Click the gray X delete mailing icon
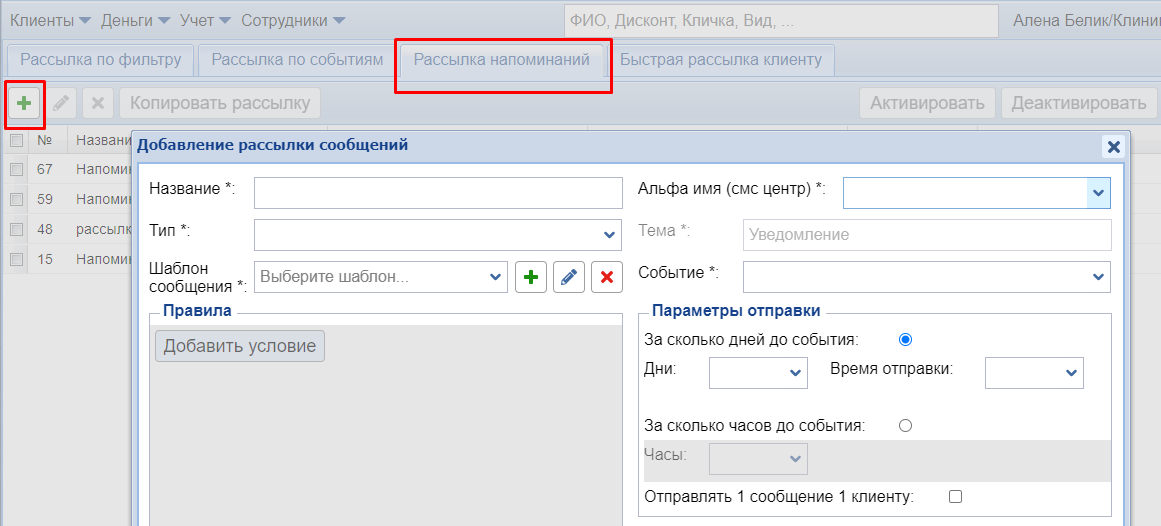The height and width of the screenshot is (526, 1161). (97, 103)
